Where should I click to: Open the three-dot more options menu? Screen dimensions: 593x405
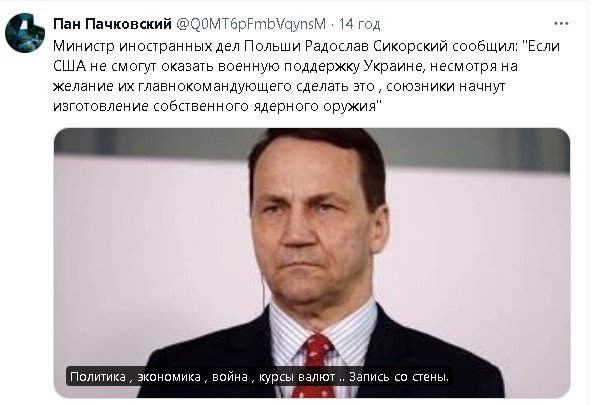561,23
